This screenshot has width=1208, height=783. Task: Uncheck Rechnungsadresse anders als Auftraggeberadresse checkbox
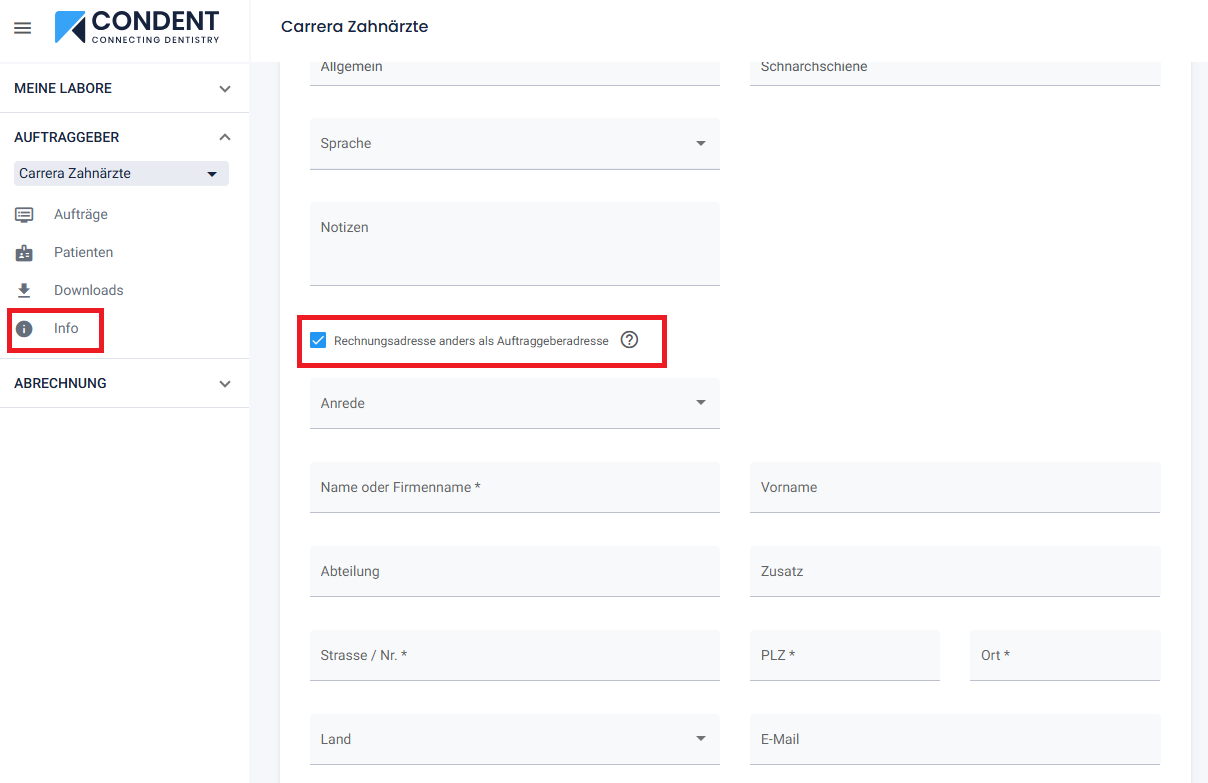point(318,340)
